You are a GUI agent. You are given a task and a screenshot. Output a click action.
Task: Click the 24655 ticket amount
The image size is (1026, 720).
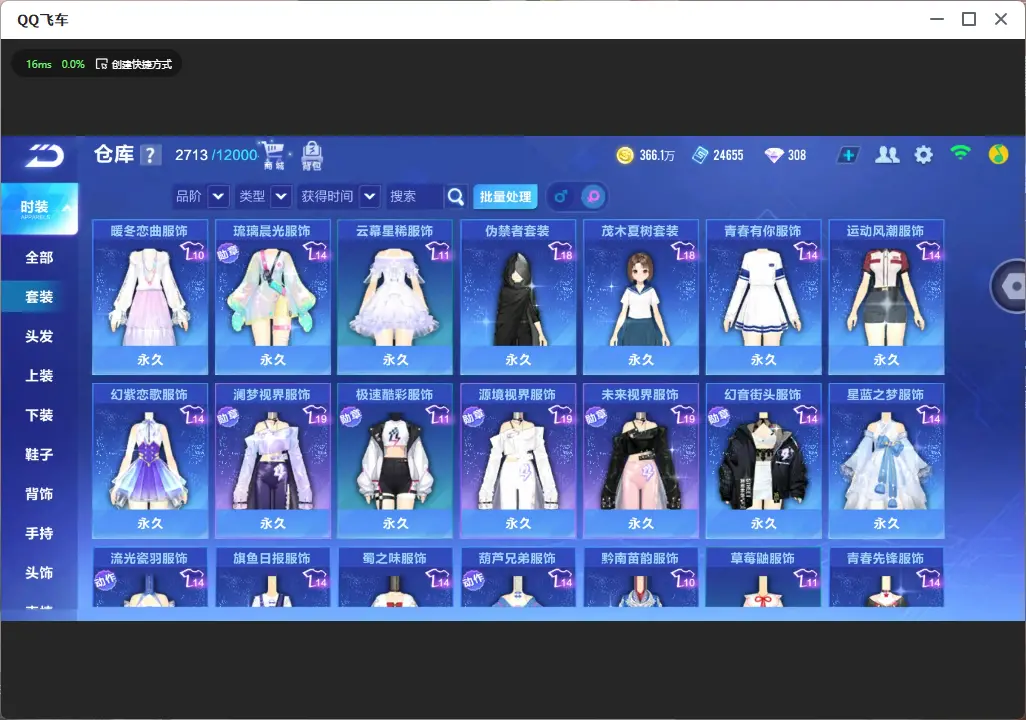[x=728, y=155]
